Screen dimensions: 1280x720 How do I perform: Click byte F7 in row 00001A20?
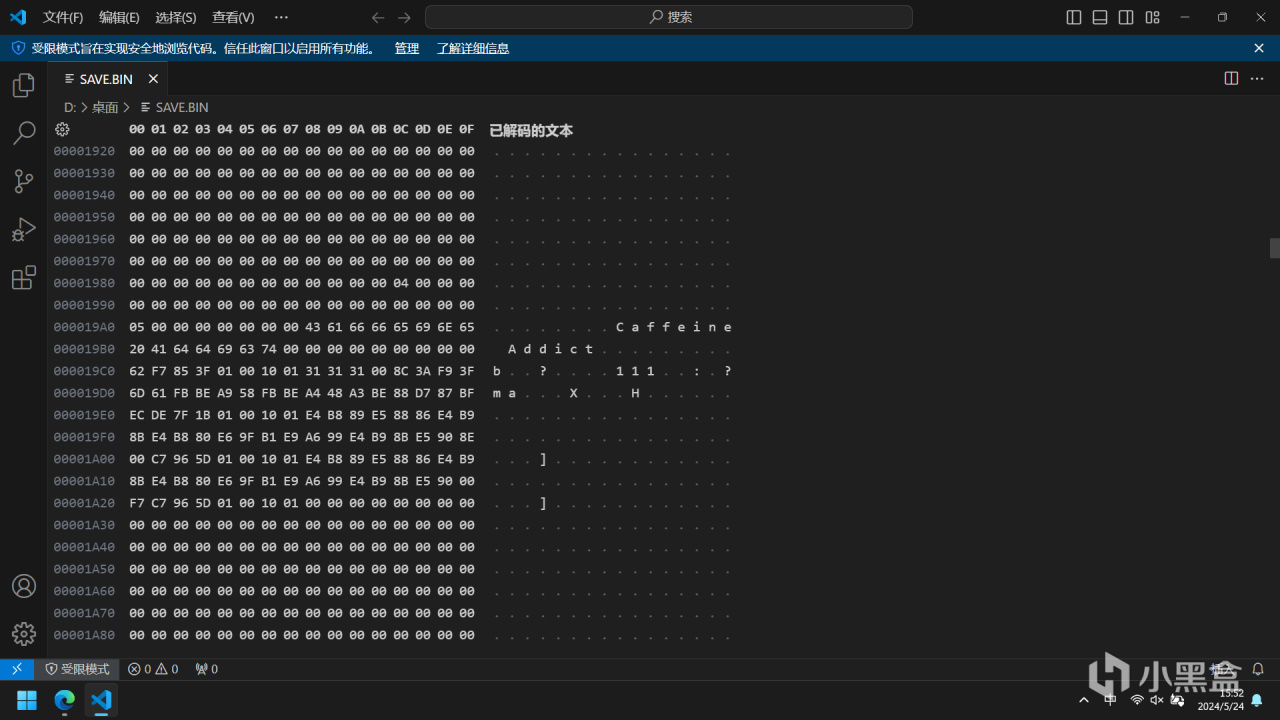137,503
